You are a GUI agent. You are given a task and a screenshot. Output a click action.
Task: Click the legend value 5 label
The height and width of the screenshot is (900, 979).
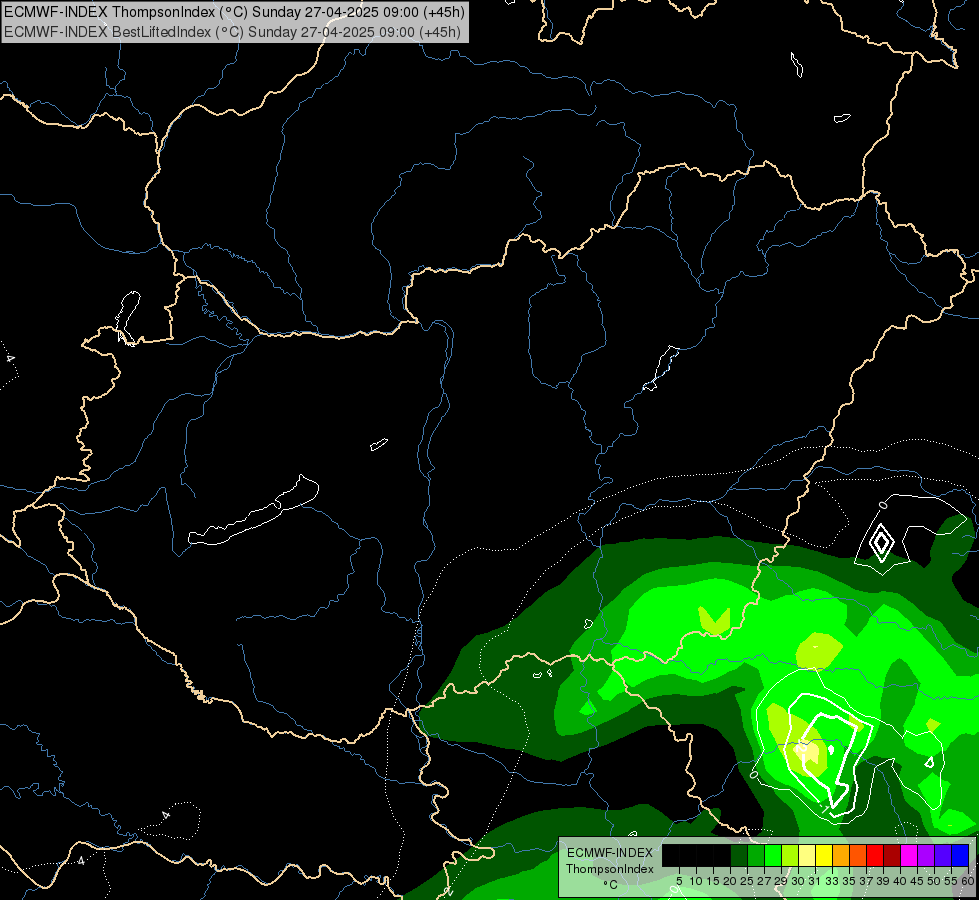tap(679, 881)
